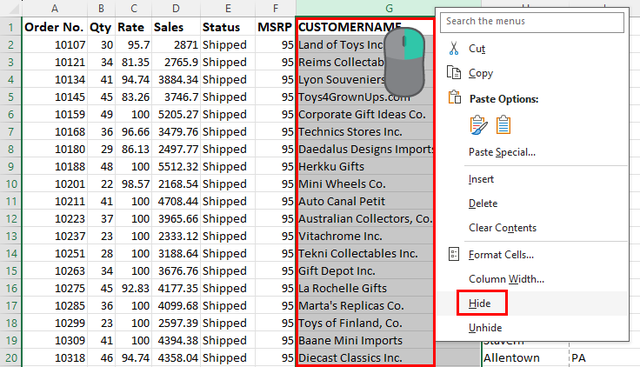The height and width of the screenshot is (367, 640).
Task: Choose the plain Paste clipboard icon
Action: [x=503, y=125]
